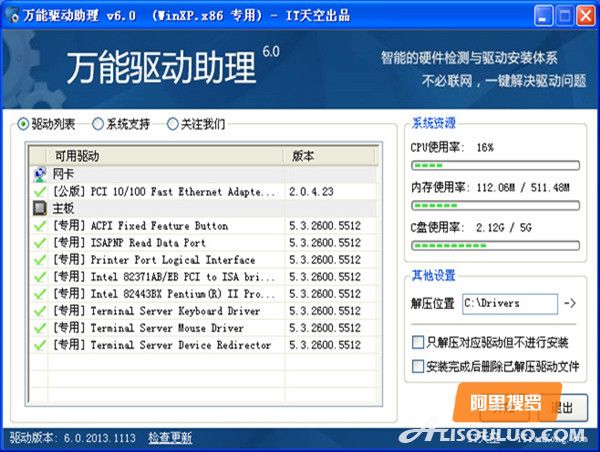This screenshot has width=600, height=452.
Task: Select the 驱动列表 radio button
Action: coord(23,124)
